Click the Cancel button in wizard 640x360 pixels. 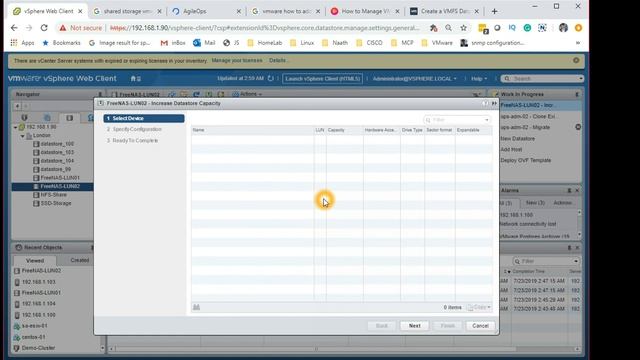pyautogui.click(x=480, y=326)
